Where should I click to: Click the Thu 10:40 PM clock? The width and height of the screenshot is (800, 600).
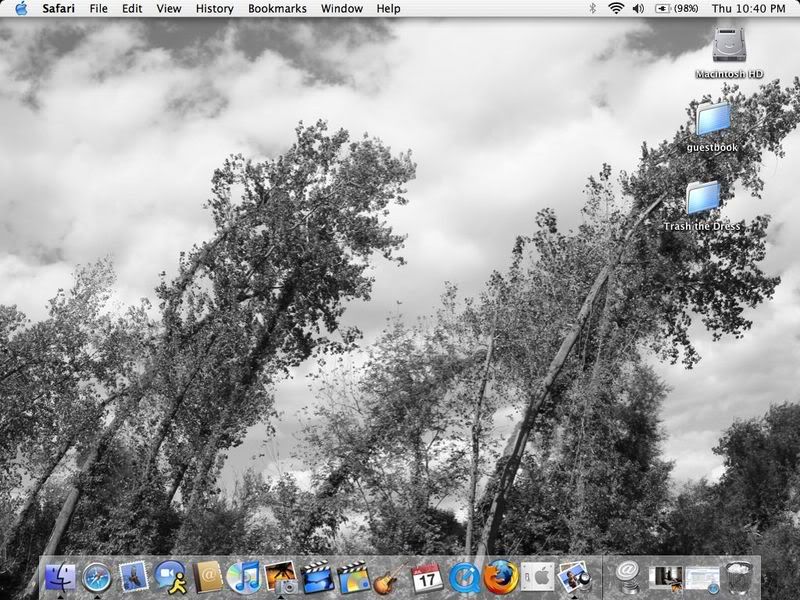[748, 9]
